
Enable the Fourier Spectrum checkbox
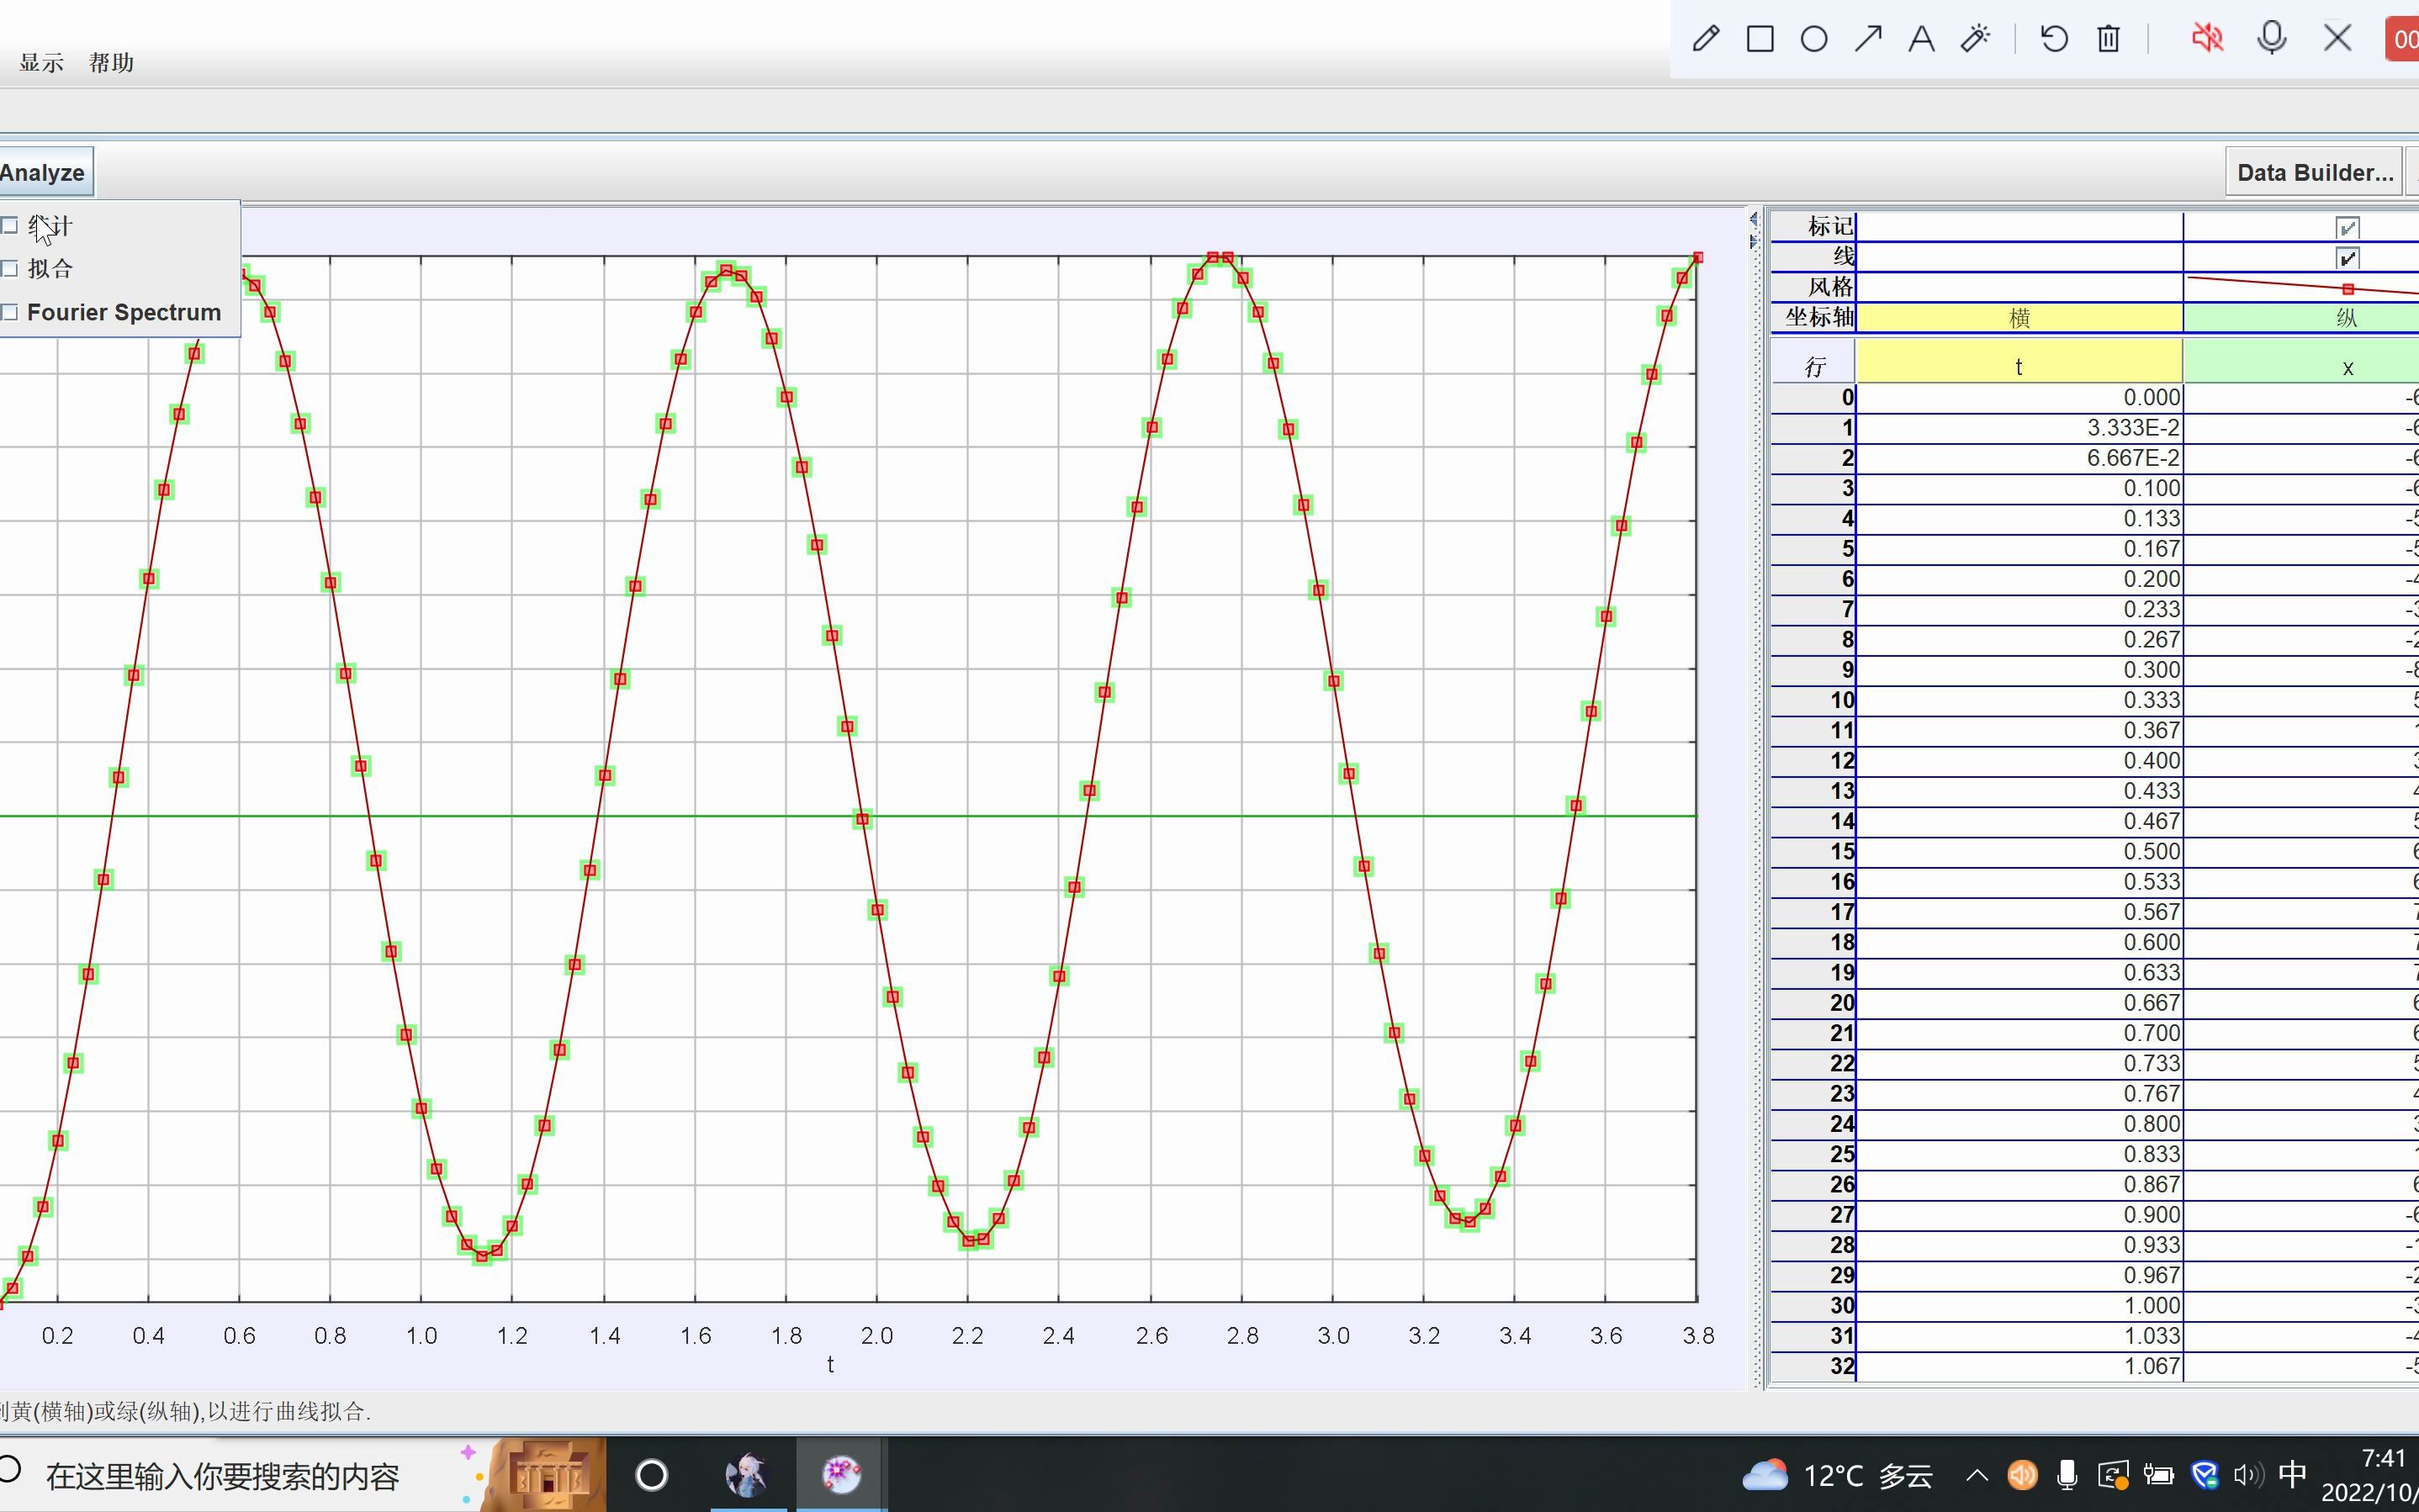click(11, 312)
